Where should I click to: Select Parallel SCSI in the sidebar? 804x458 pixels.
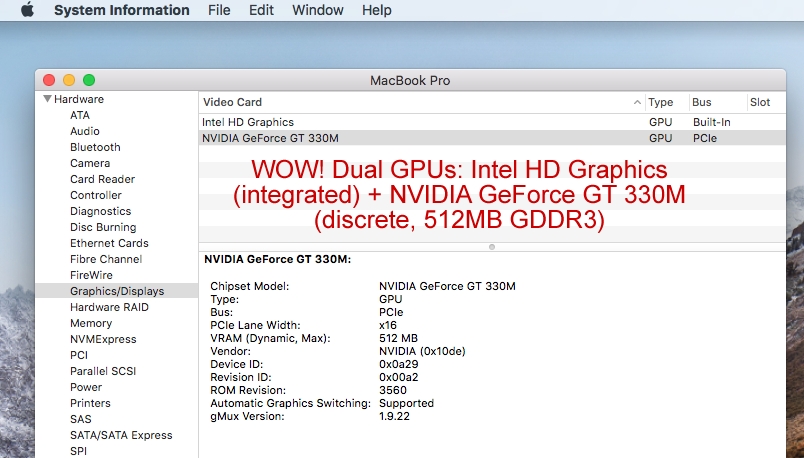coord(103,371)
